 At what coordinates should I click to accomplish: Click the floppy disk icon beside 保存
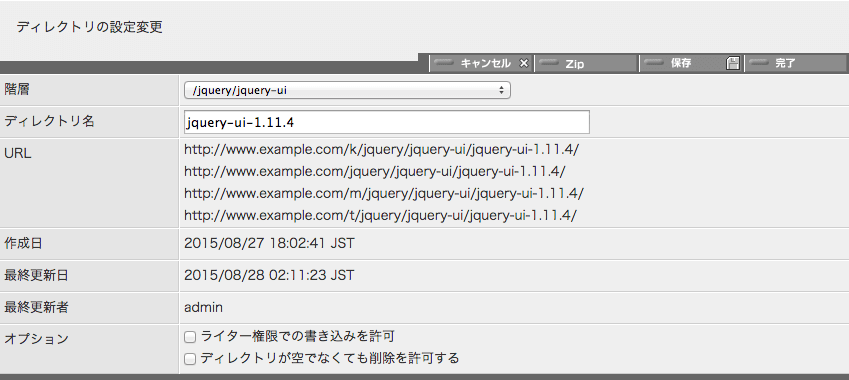coord(733,63)
